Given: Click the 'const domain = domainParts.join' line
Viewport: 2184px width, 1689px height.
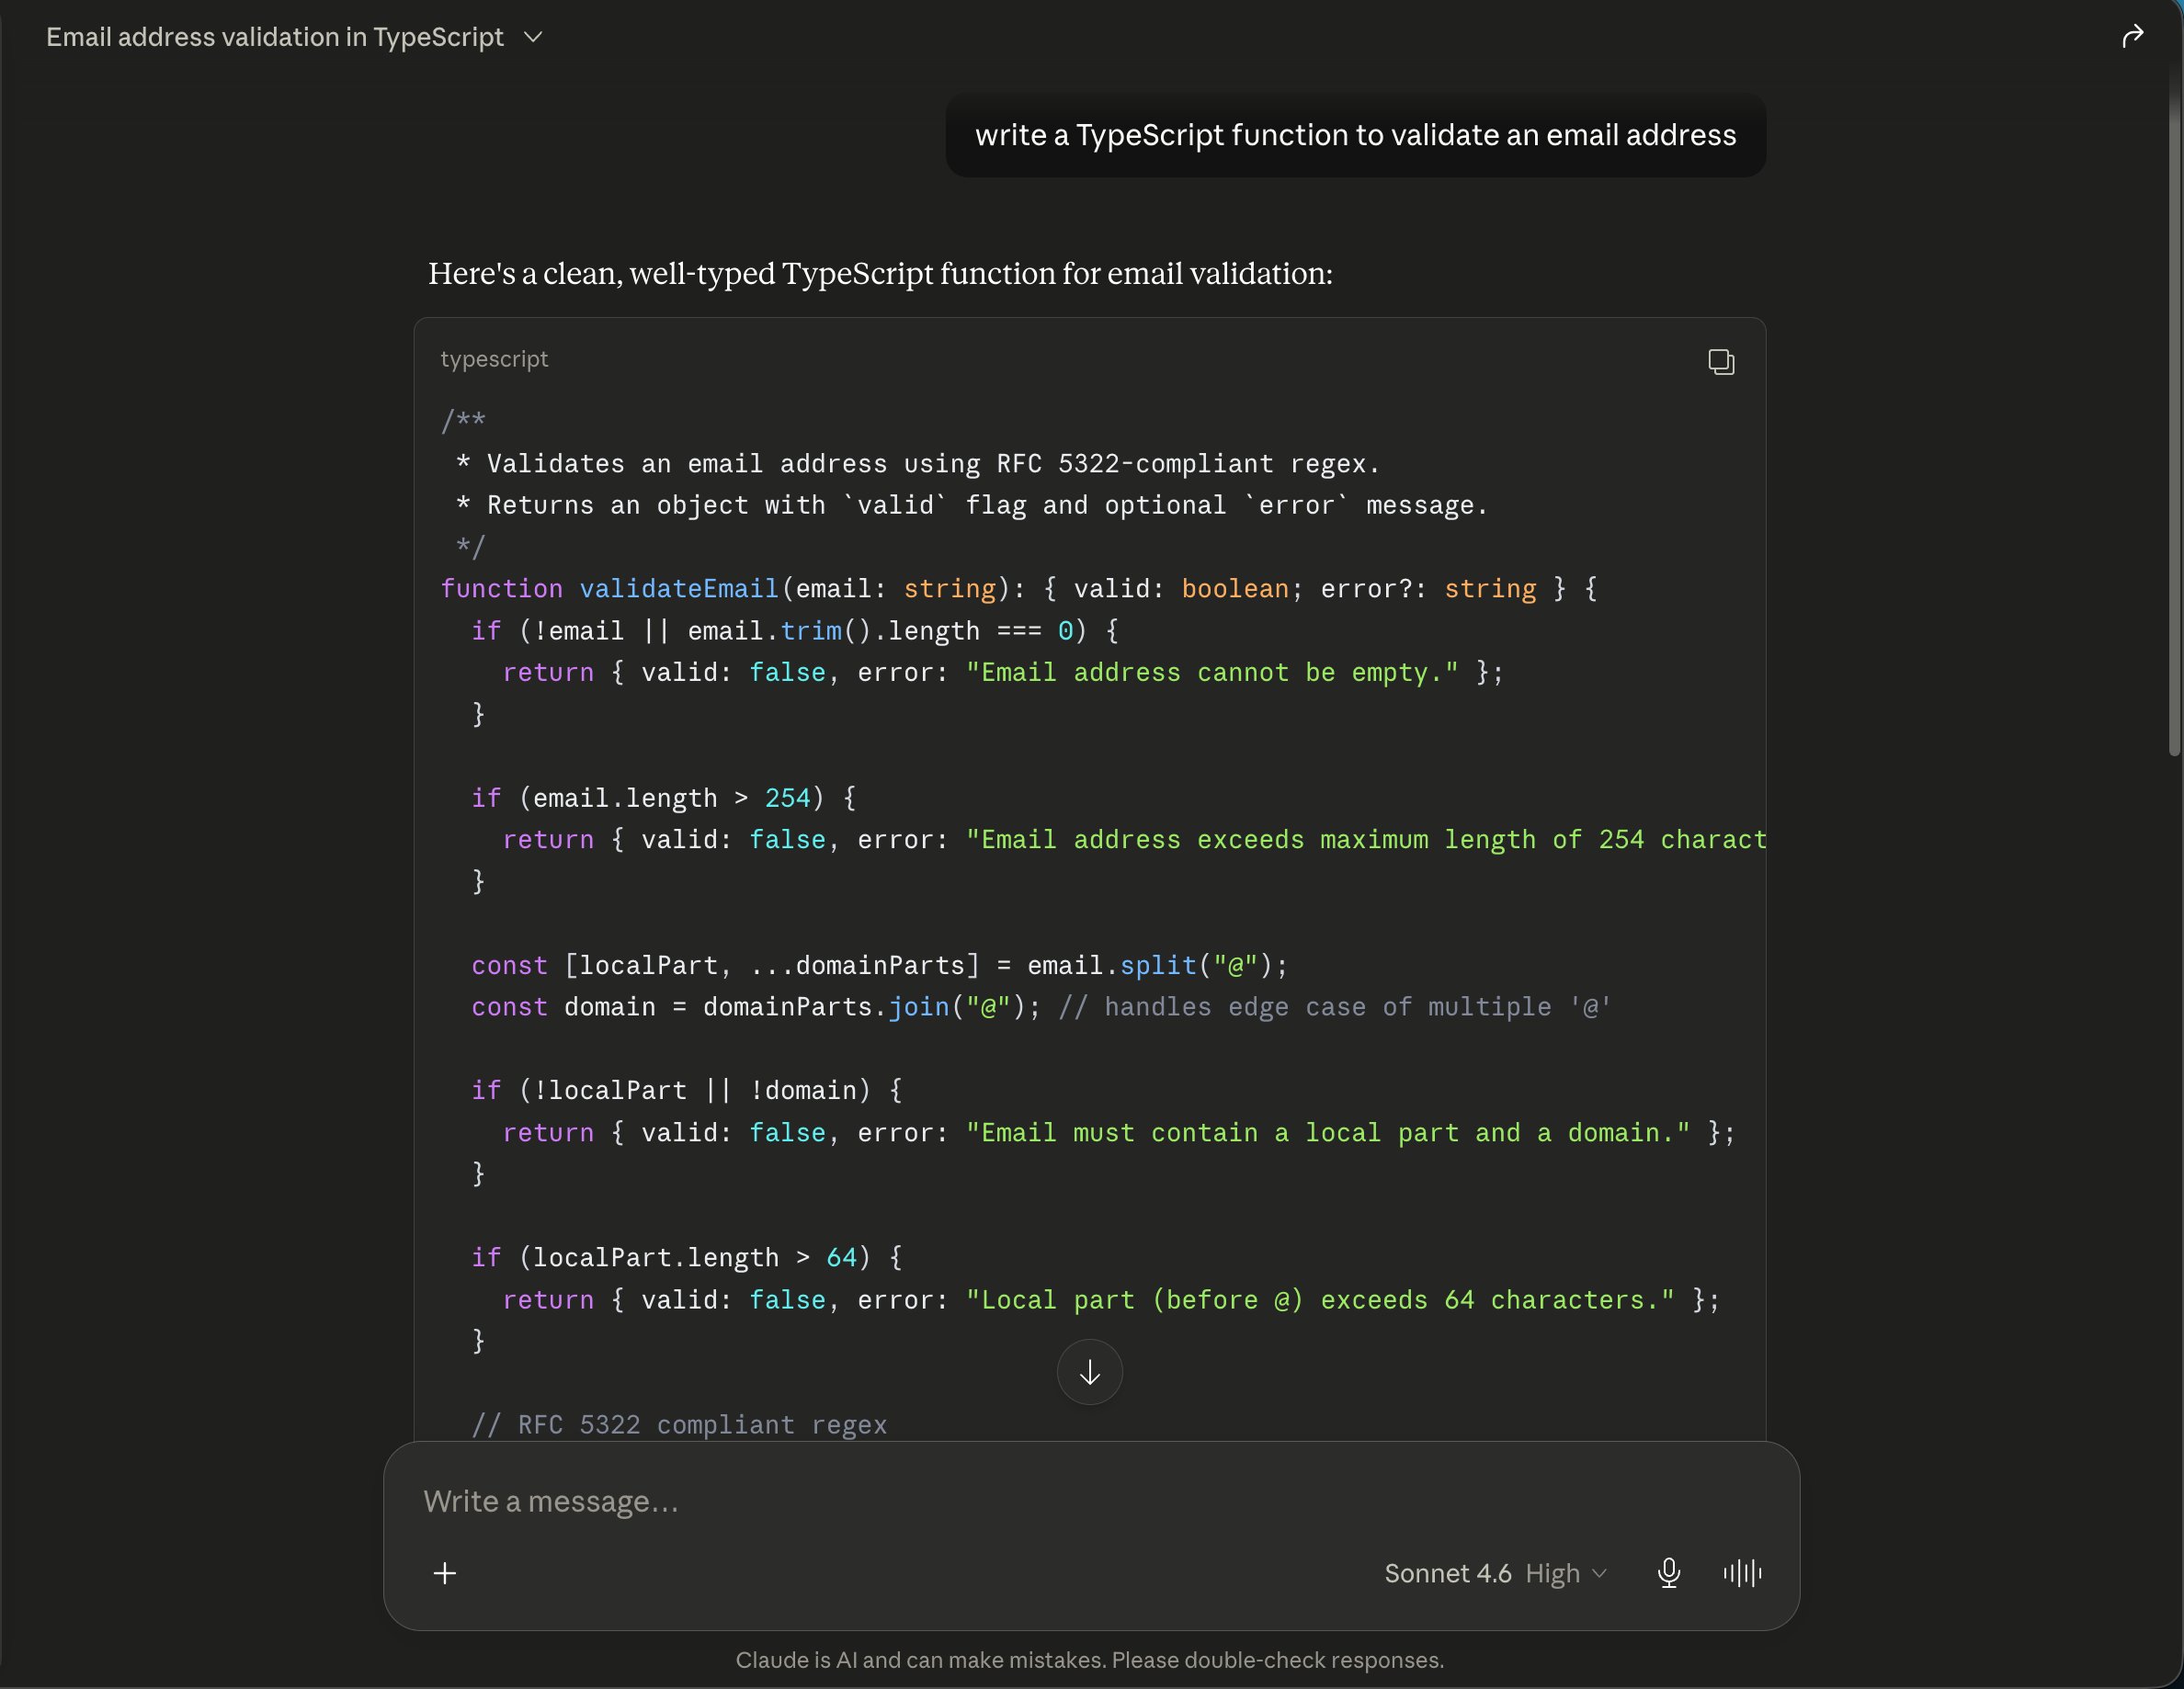Looking at the screenshot, I should coord(1041,1007).
